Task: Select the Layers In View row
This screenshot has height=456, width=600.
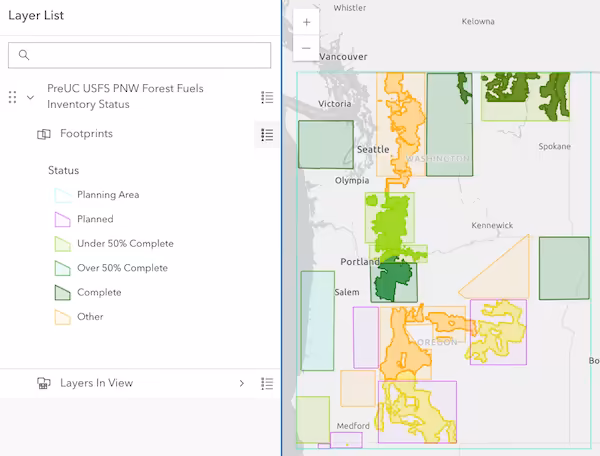Action: 140,383
